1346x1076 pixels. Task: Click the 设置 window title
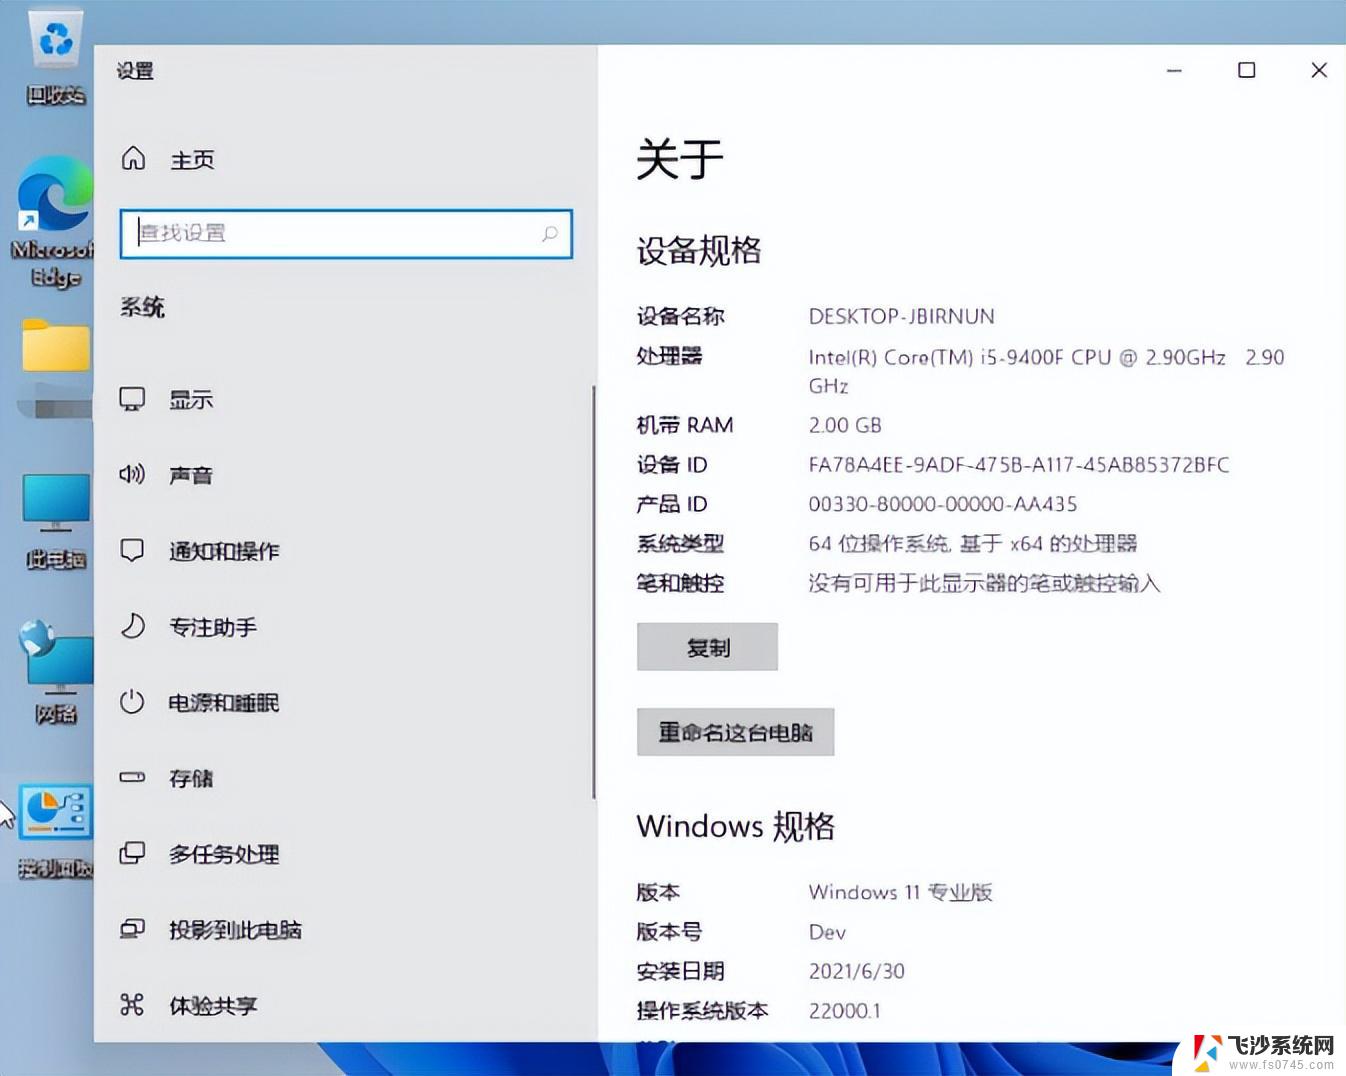click(135, 71)
